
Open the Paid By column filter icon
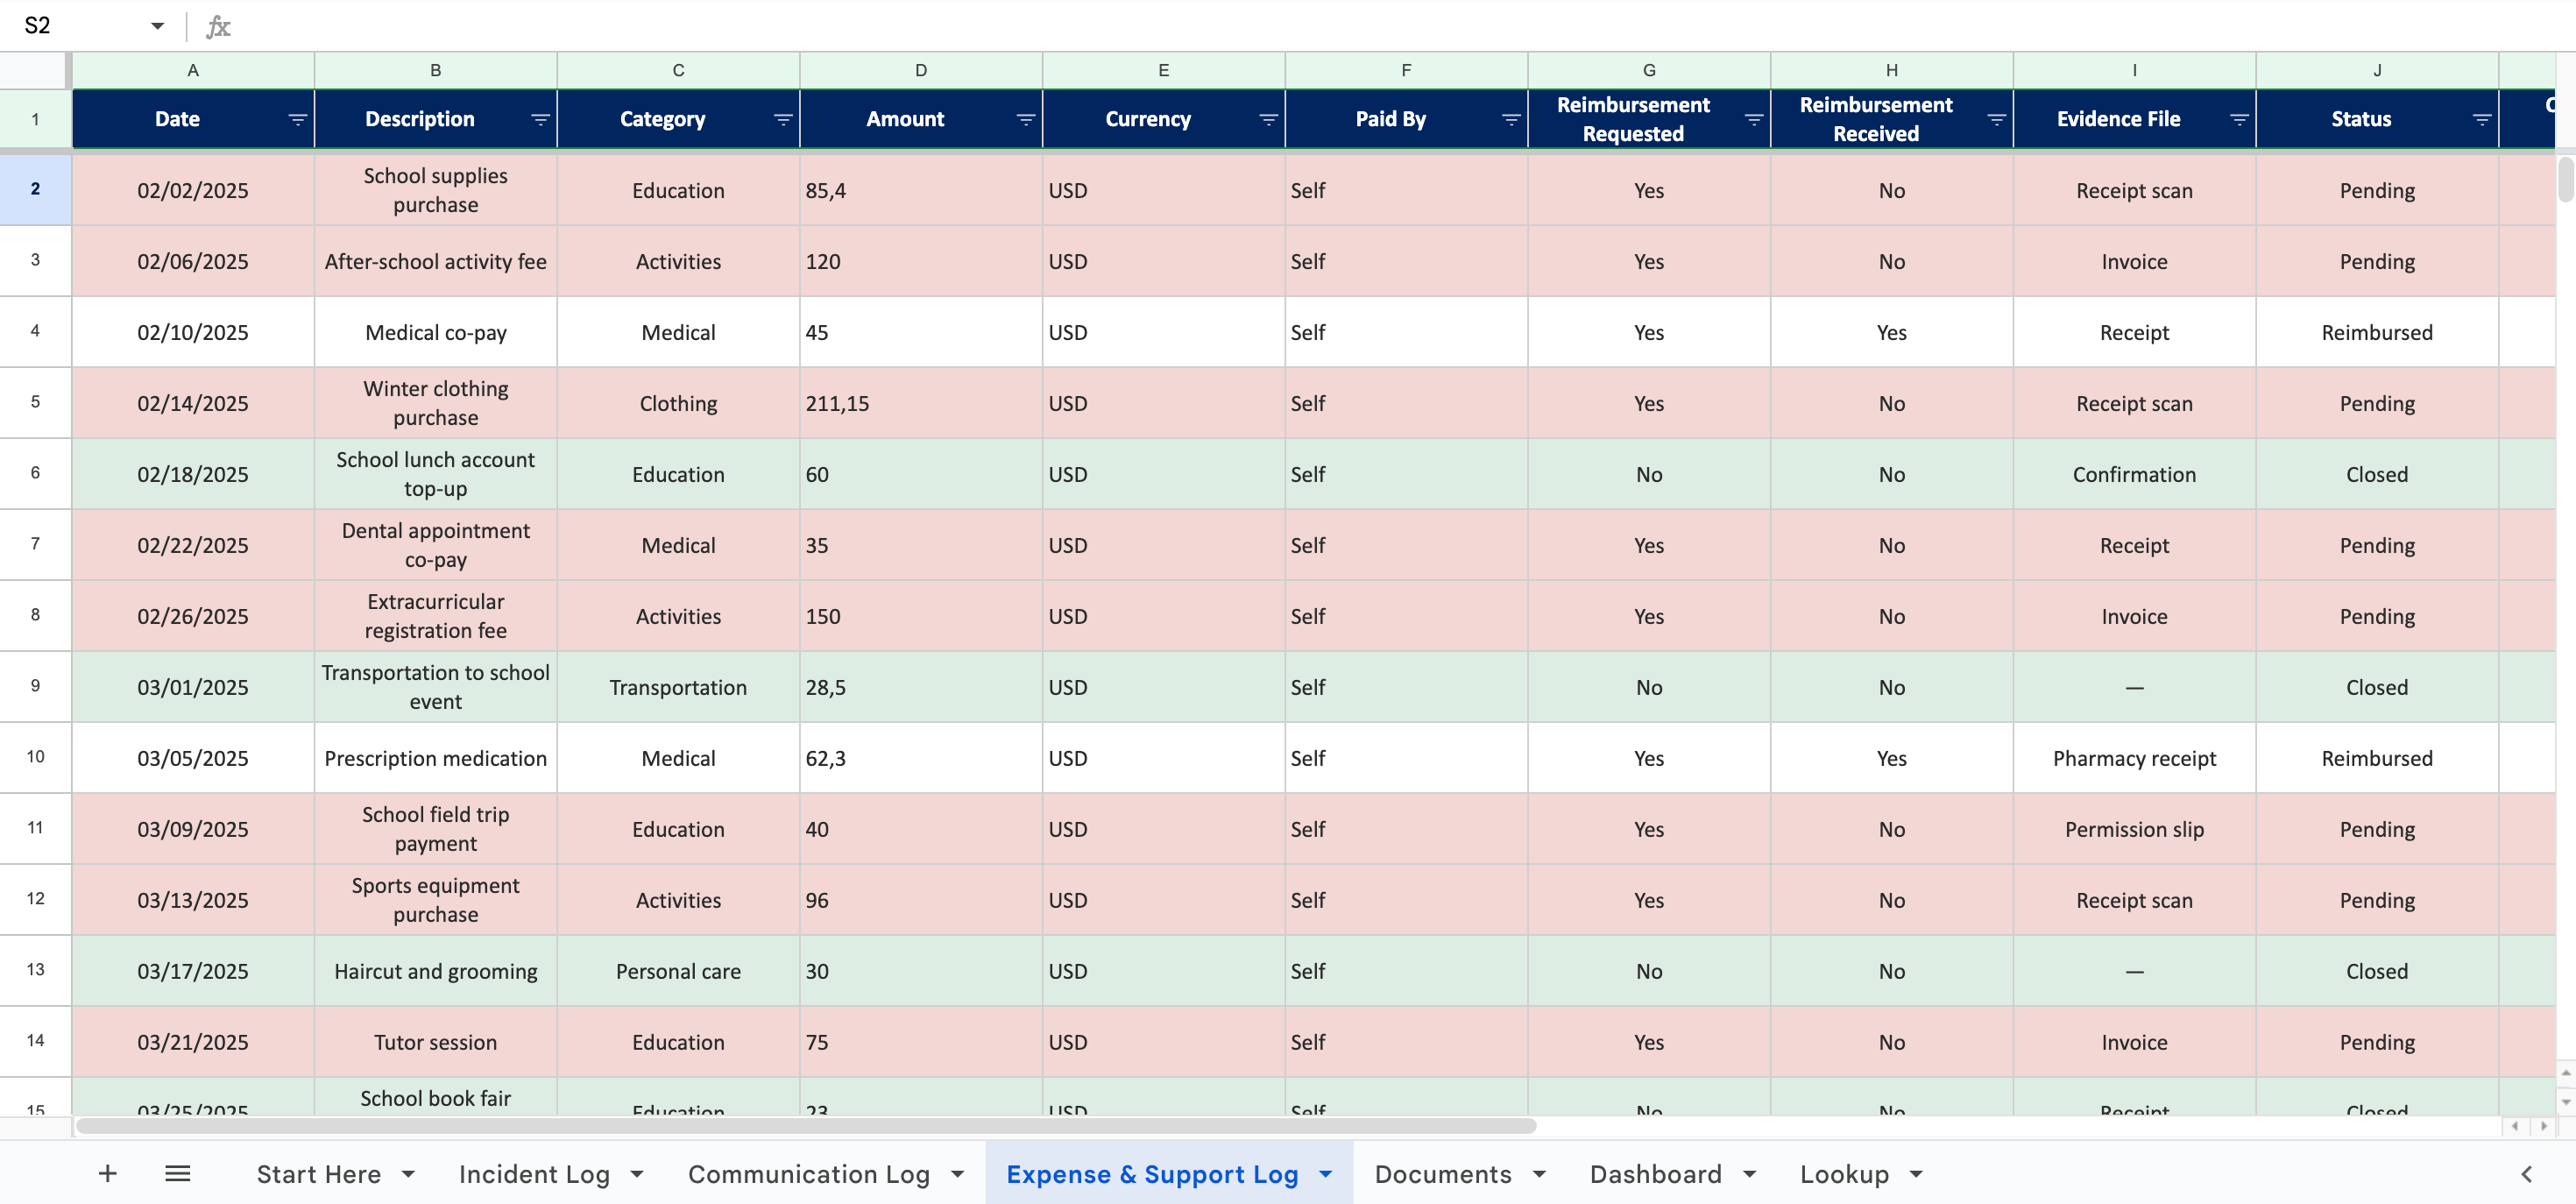(x=1511, y=120)
